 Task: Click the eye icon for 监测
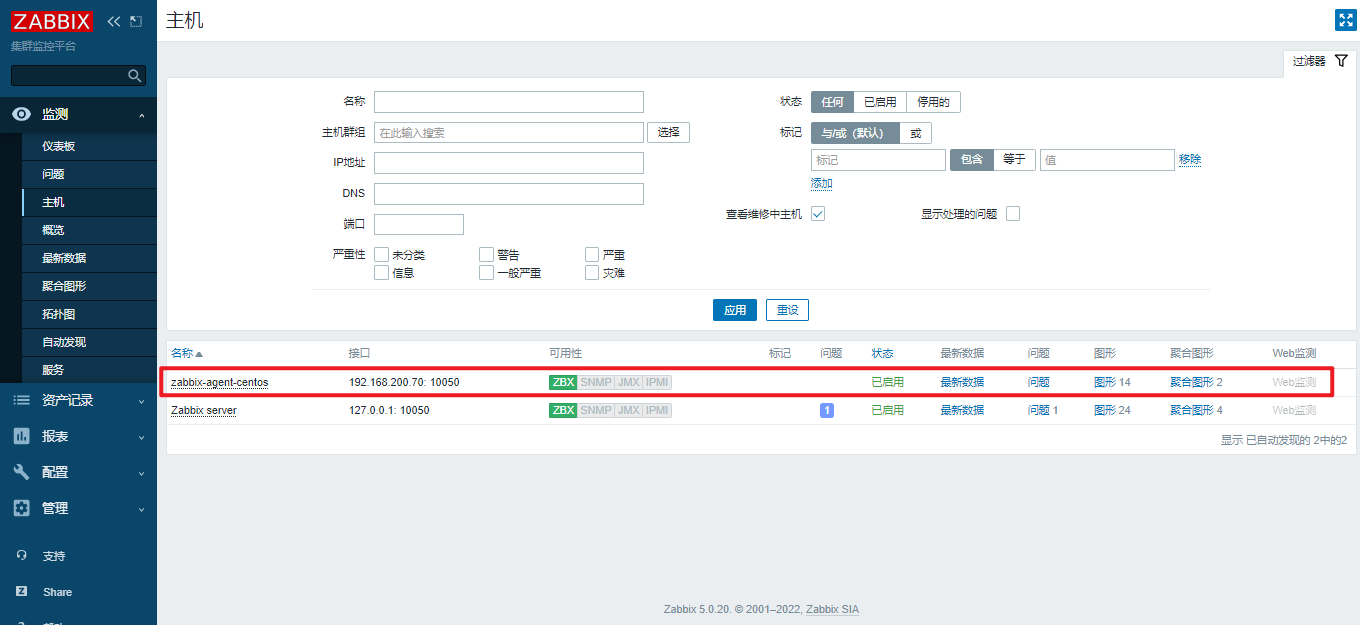pos(21,114)
